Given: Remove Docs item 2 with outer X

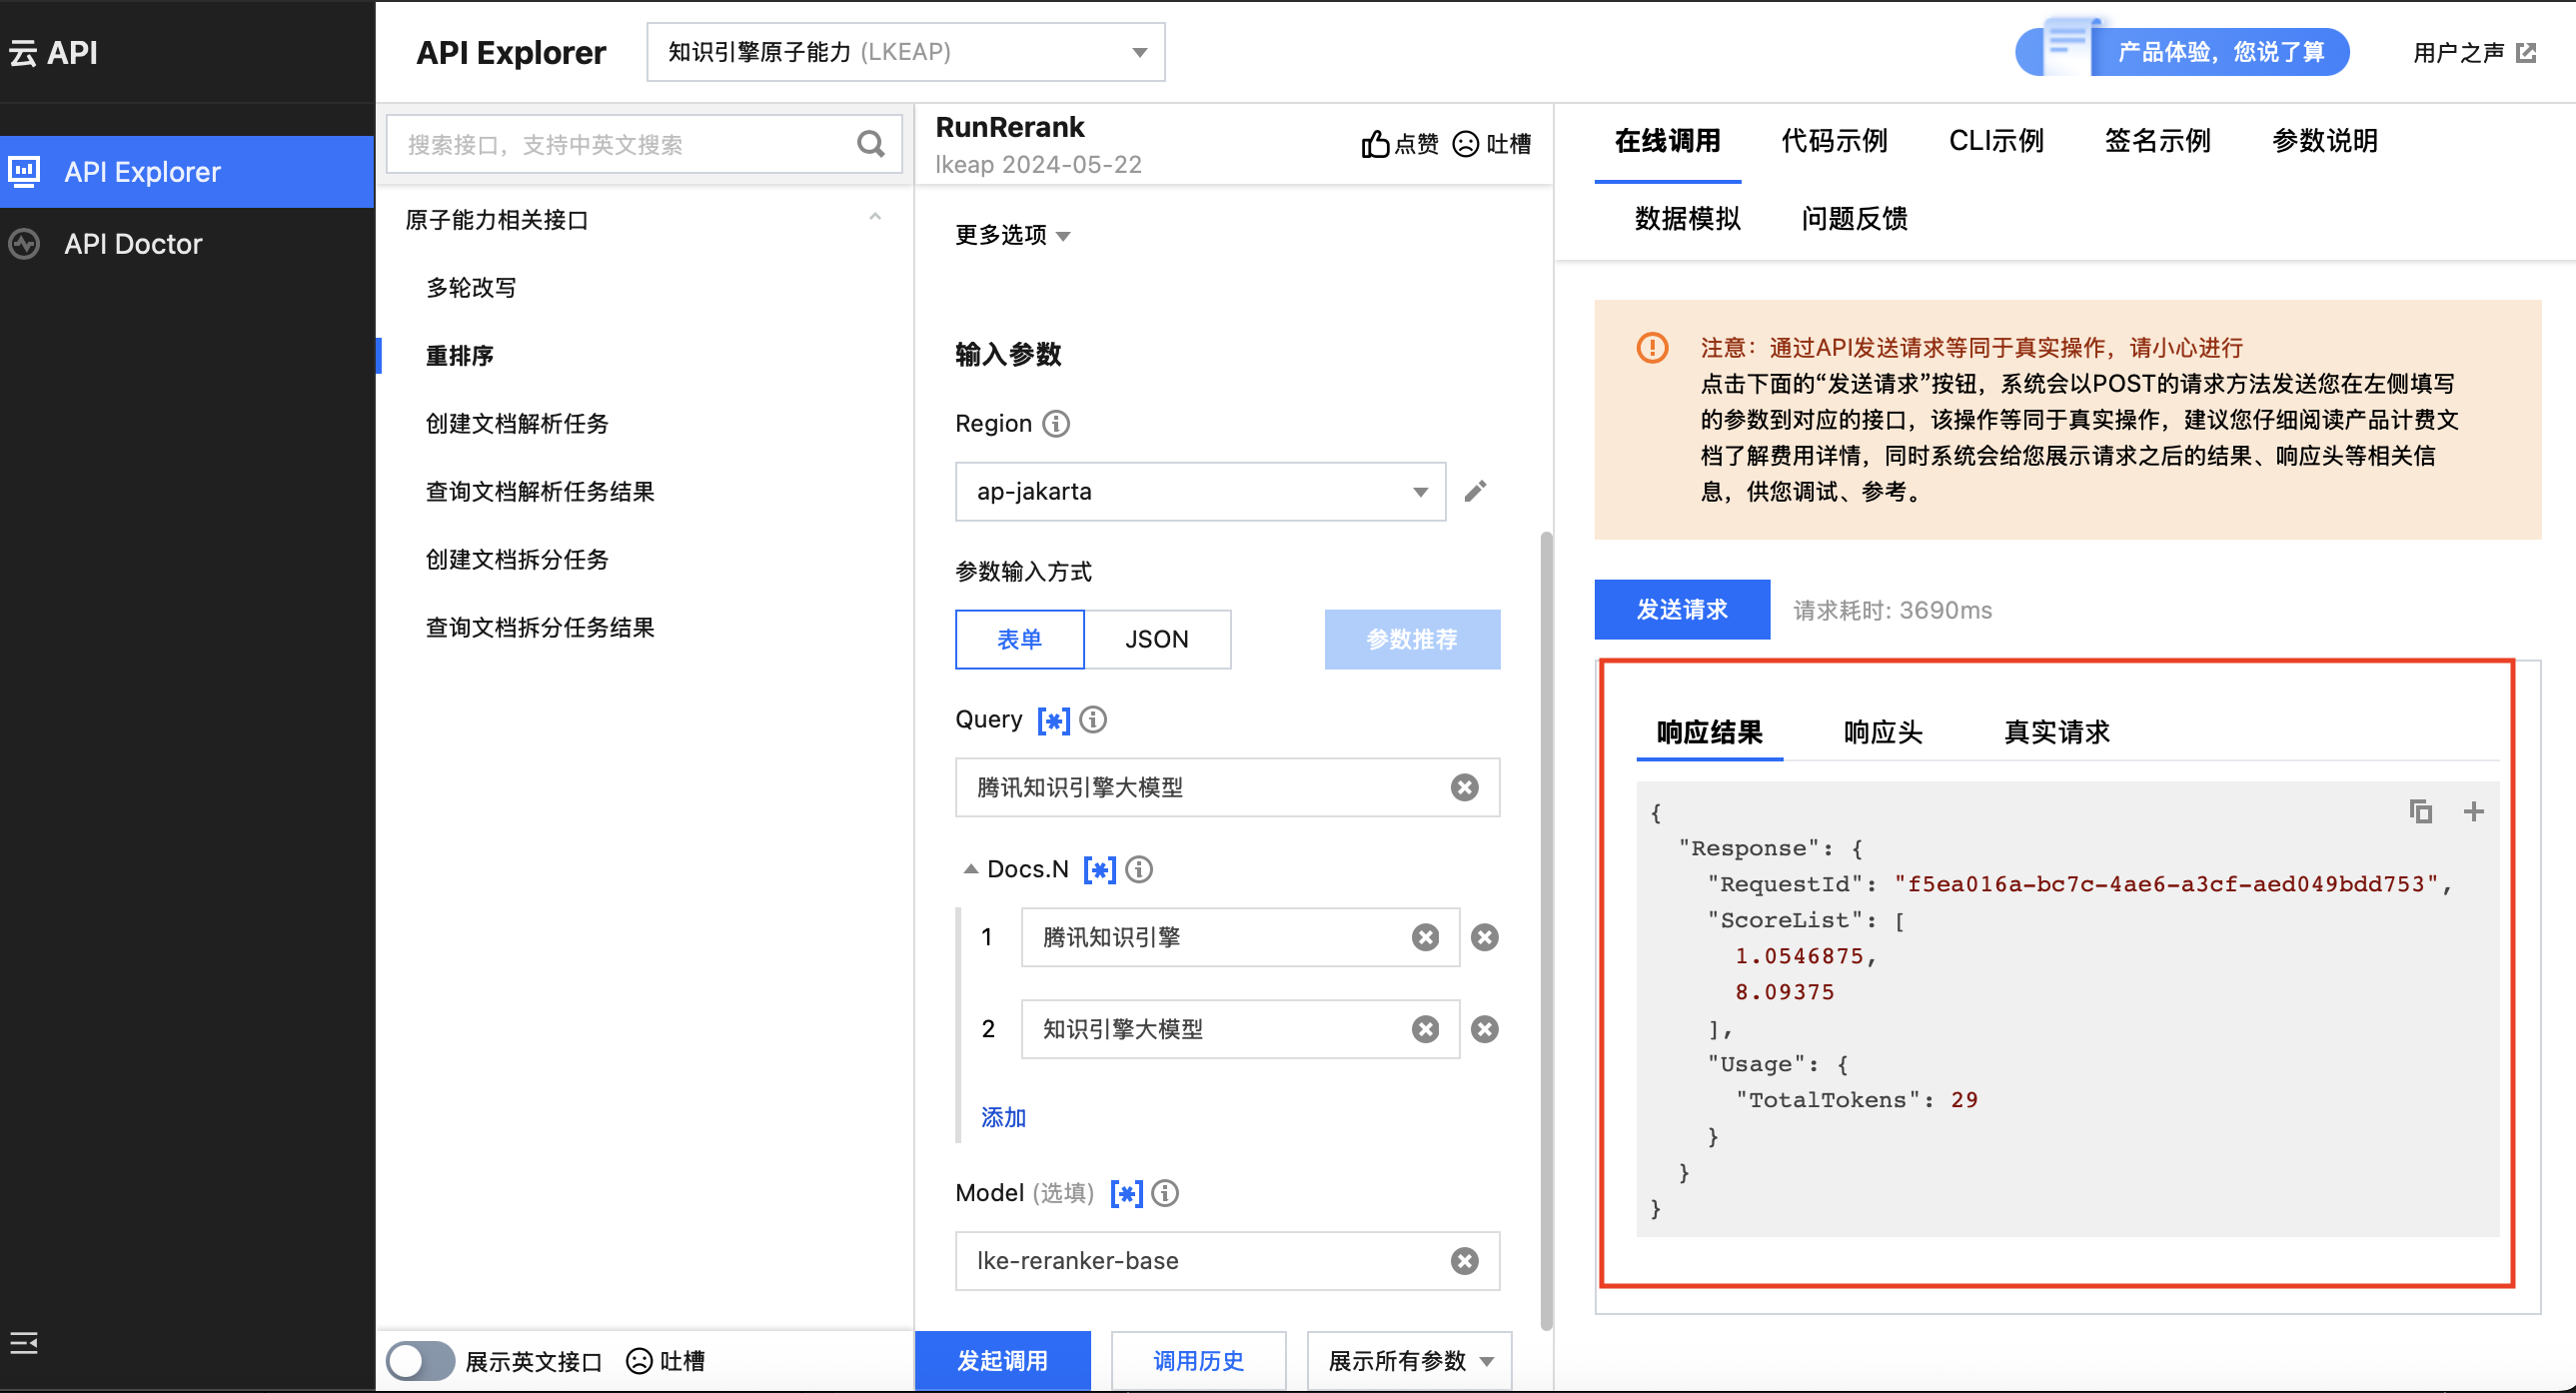Looking at the screenshot, I should click(1485, 1029).
